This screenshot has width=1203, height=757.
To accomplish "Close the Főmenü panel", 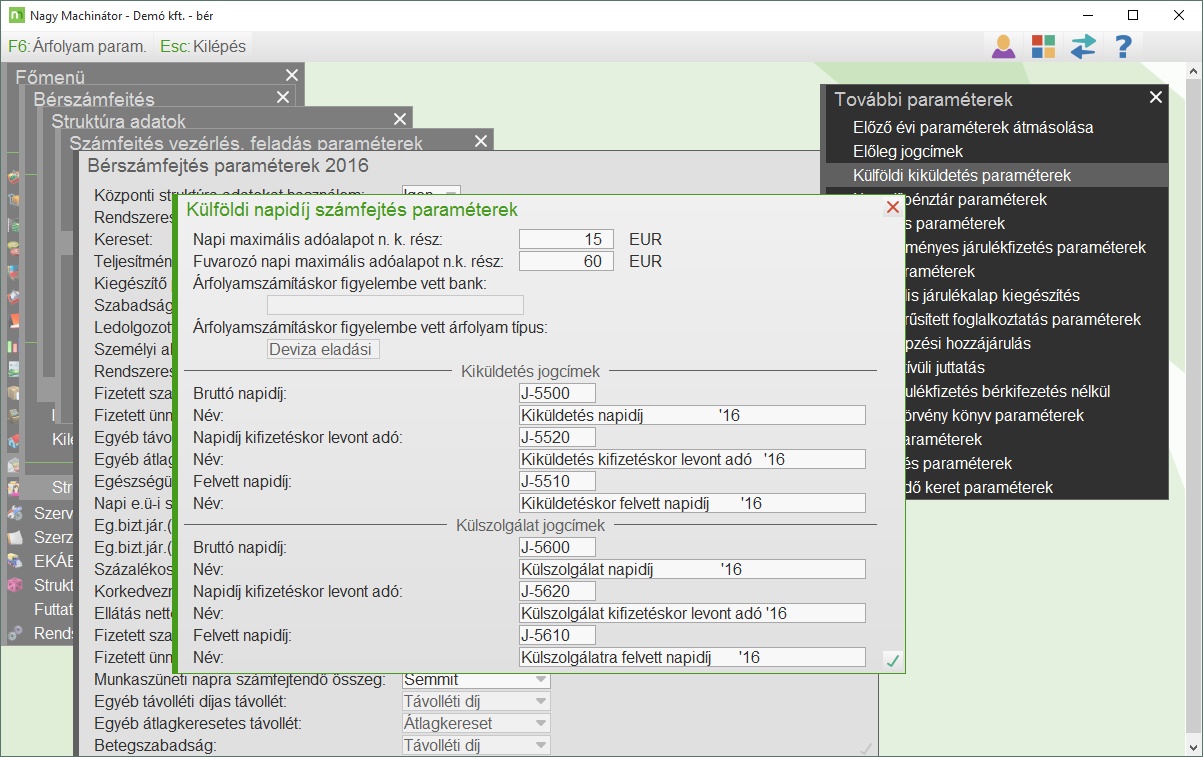I will pyautogui.click(x=291, y=76).
